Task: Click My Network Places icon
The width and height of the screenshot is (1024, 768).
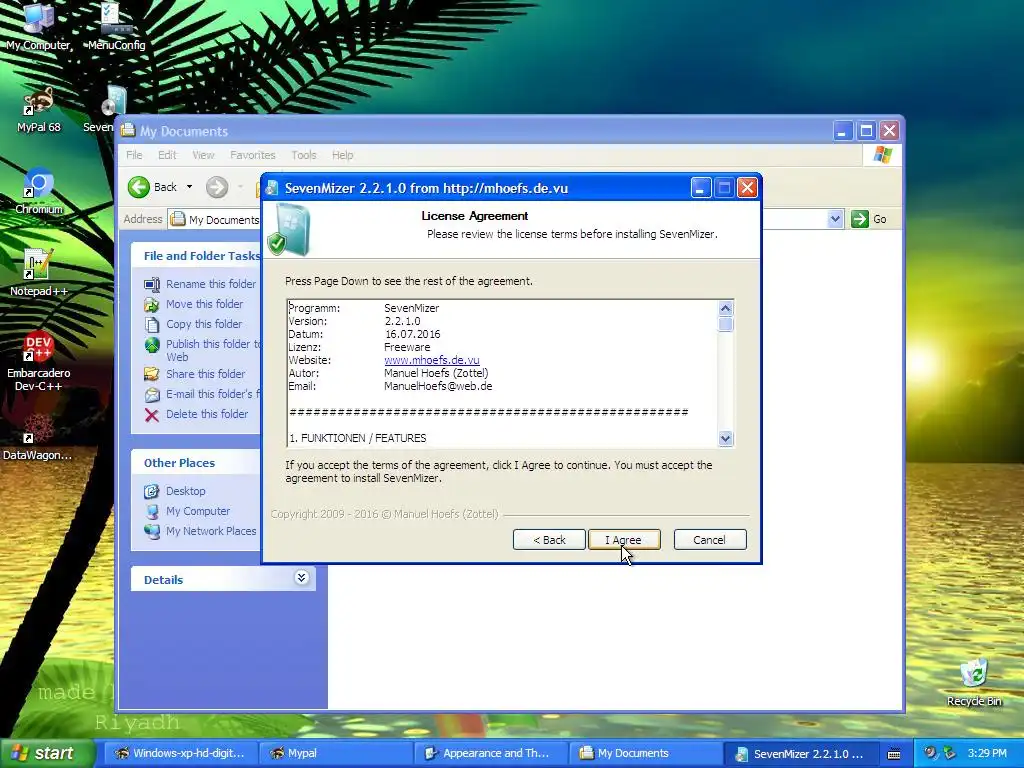Action: click(x=152, y=532)
